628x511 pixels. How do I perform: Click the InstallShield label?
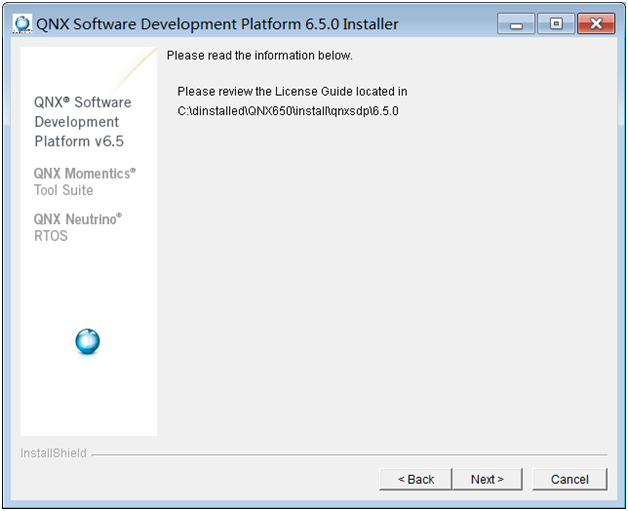pyautogui.click(x=53, y=453)
